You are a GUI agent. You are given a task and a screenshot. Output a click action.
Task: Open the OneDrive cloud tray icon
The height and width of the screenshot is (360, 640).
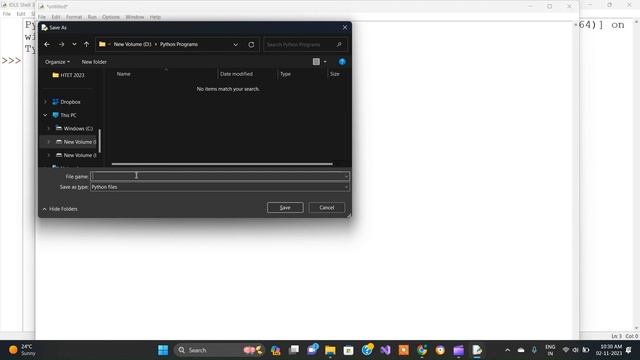521,350
